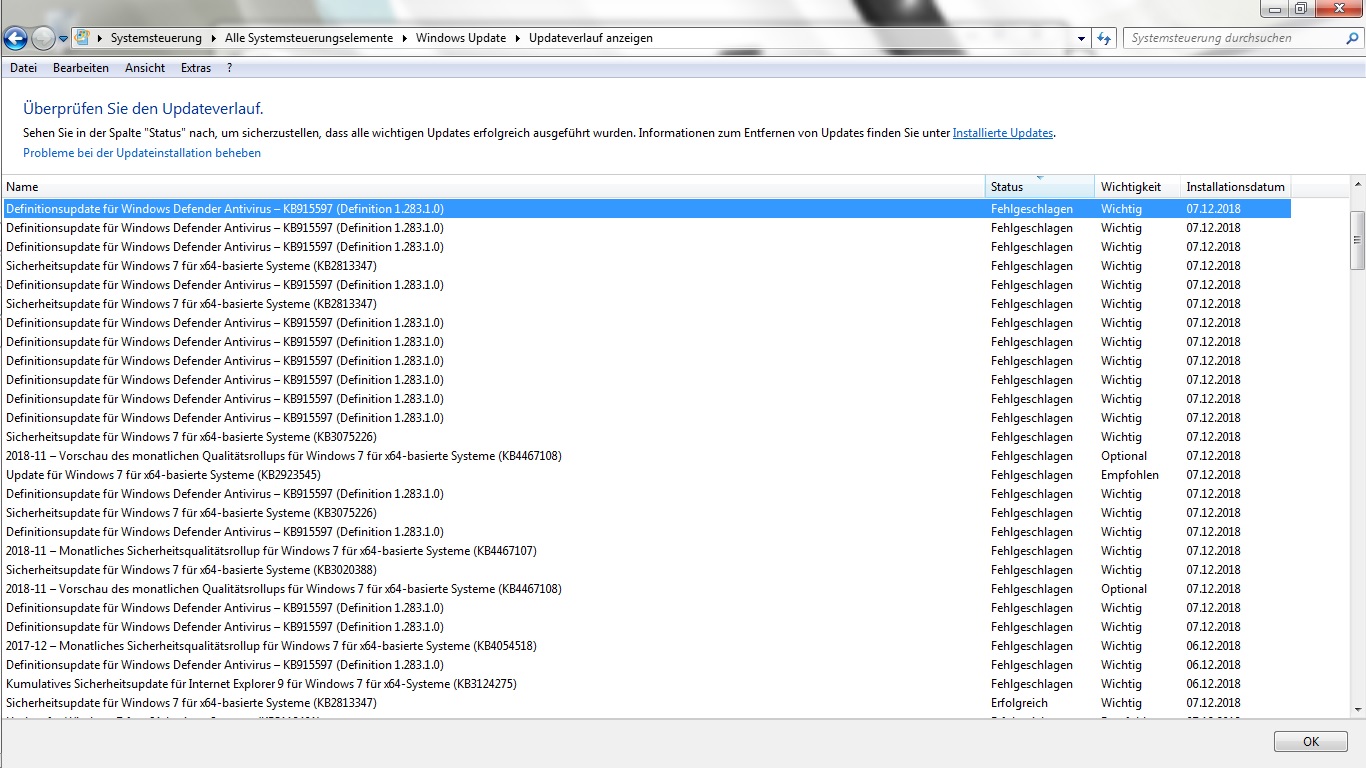The height and width of the screenshot is (768, 1366).
Task: Click Fehlgeschlagen status of KB4467107 row
Action: tap(1032, 551)
